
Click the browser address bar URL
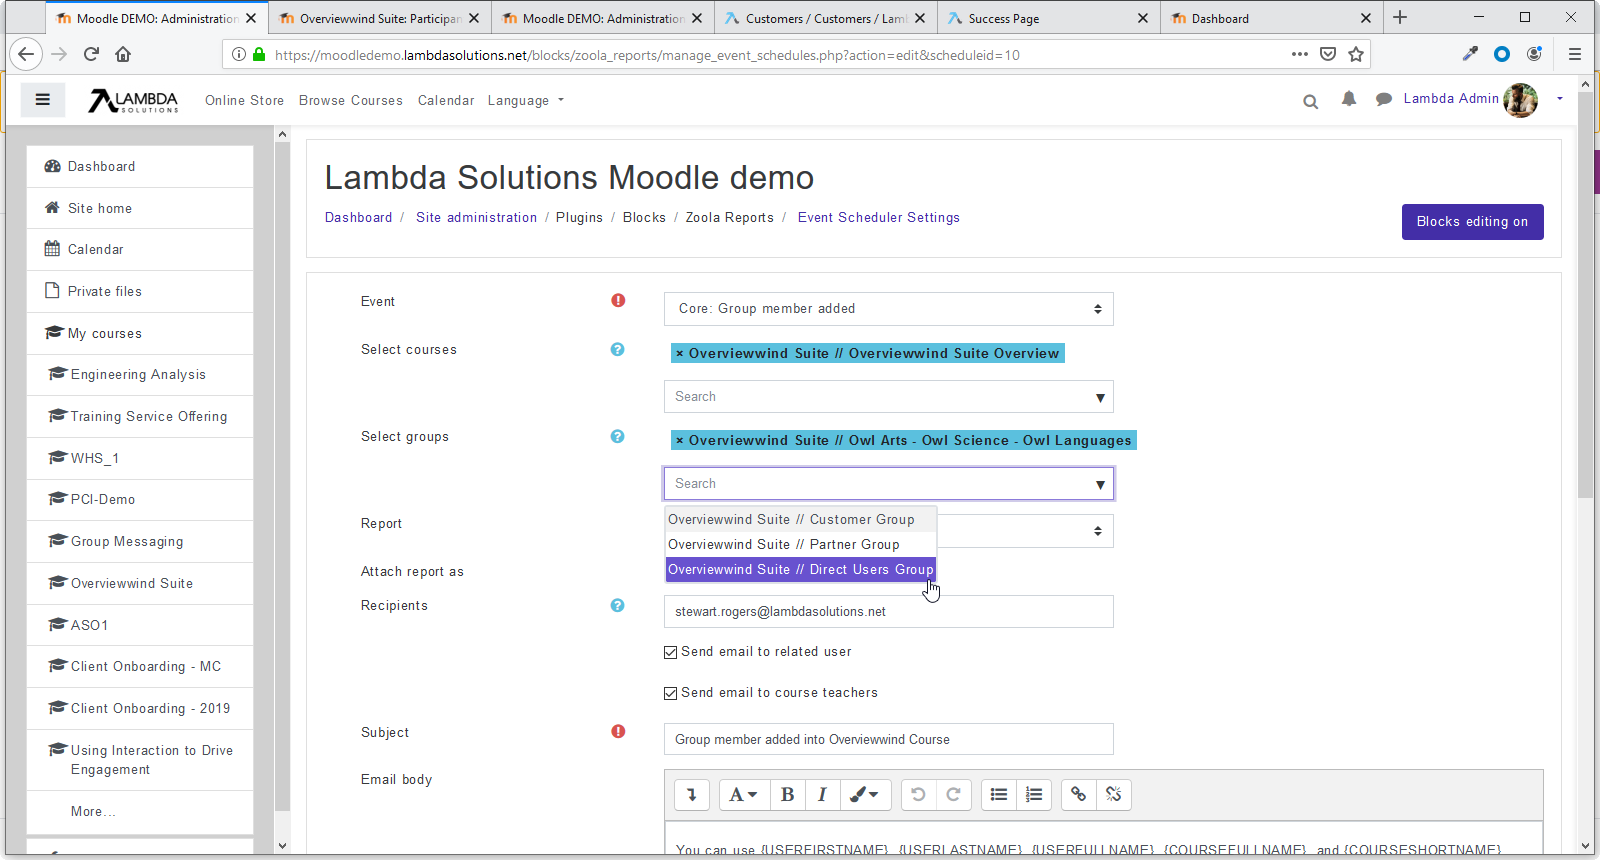647,55
